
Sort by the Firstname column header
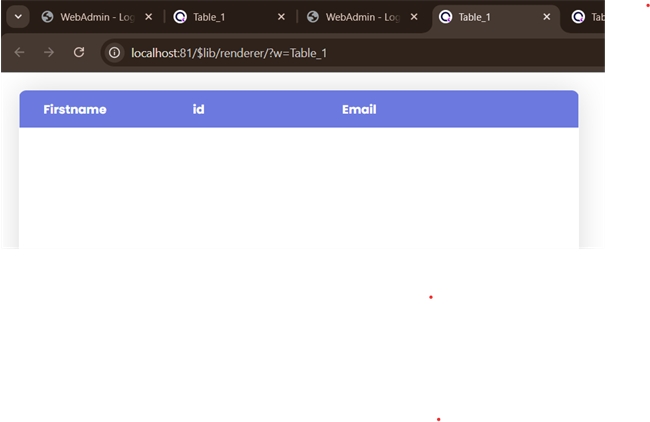click(75, 109)
